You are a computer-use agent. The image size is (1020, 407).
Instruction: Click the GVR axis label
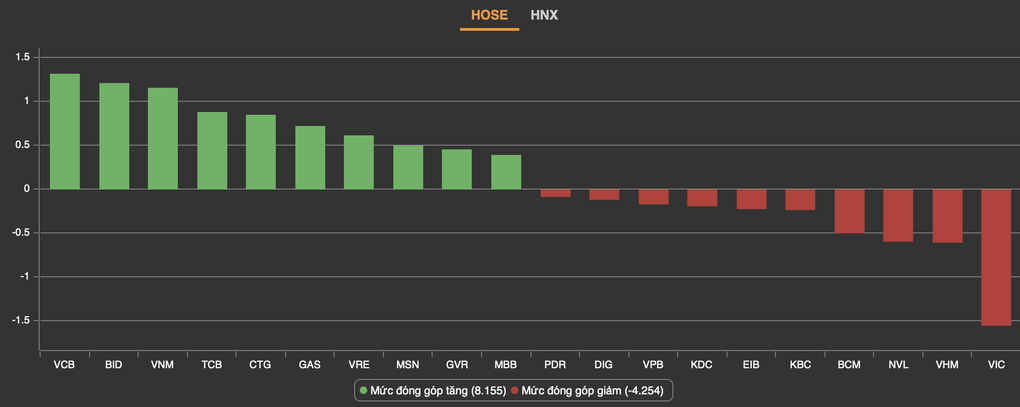pos(457,365)
